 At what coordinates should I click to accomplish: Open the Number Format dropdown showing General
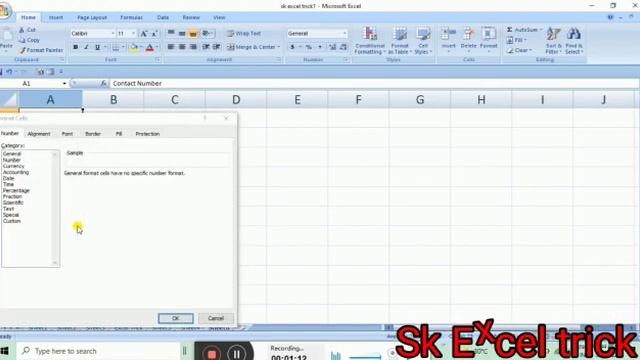(345, 33)
